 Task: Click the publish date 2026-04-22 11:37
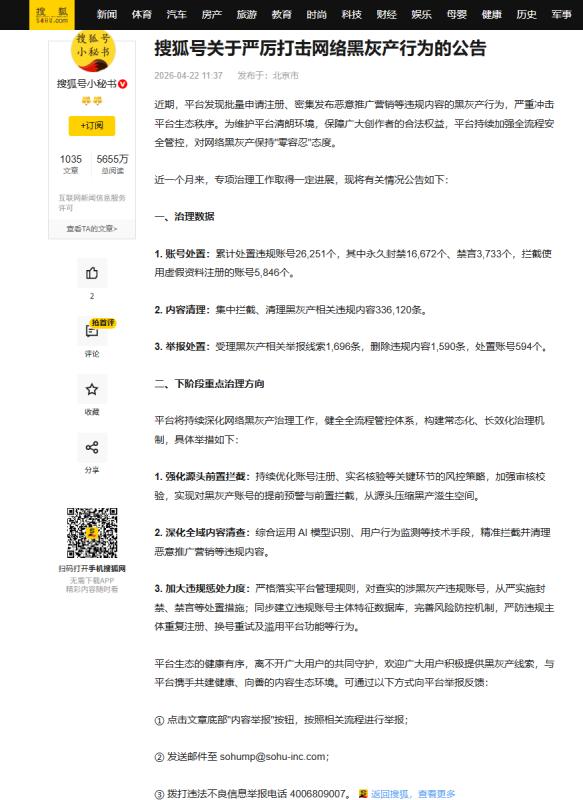pos(189,76)
